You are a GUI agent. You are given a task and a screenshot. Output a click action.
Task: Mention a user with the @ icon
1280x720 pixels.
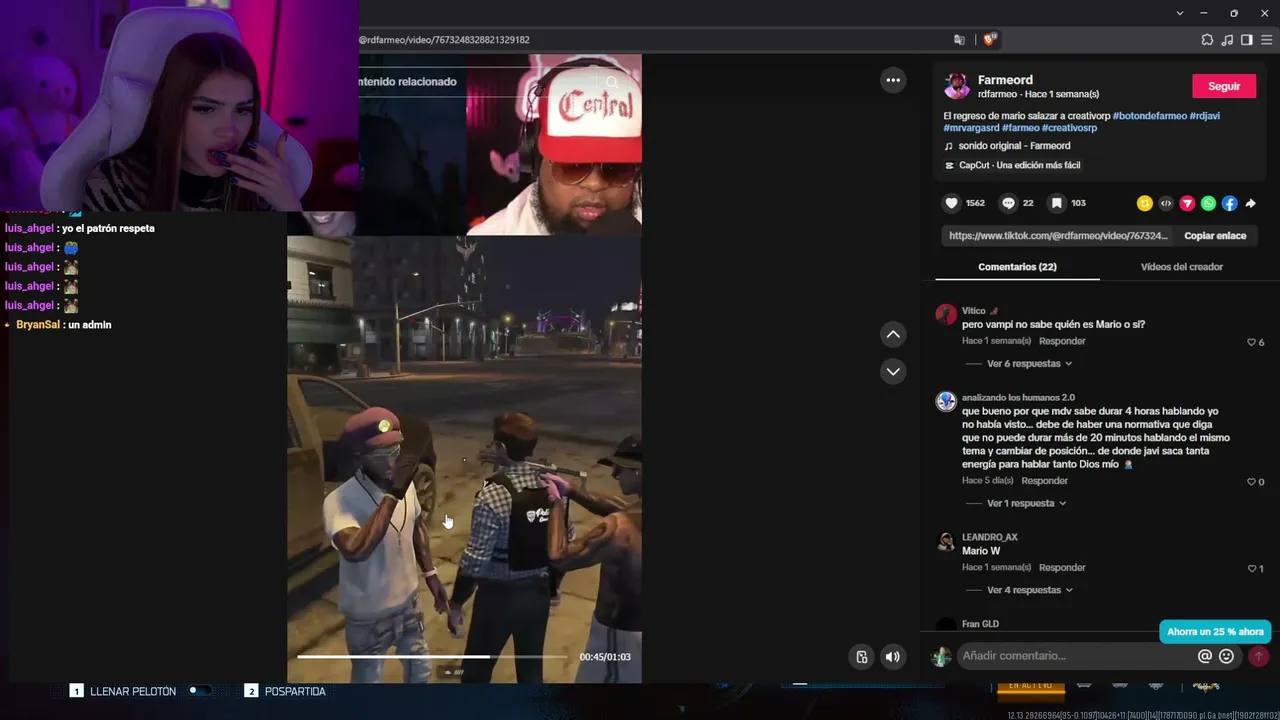pos(1205,656)
